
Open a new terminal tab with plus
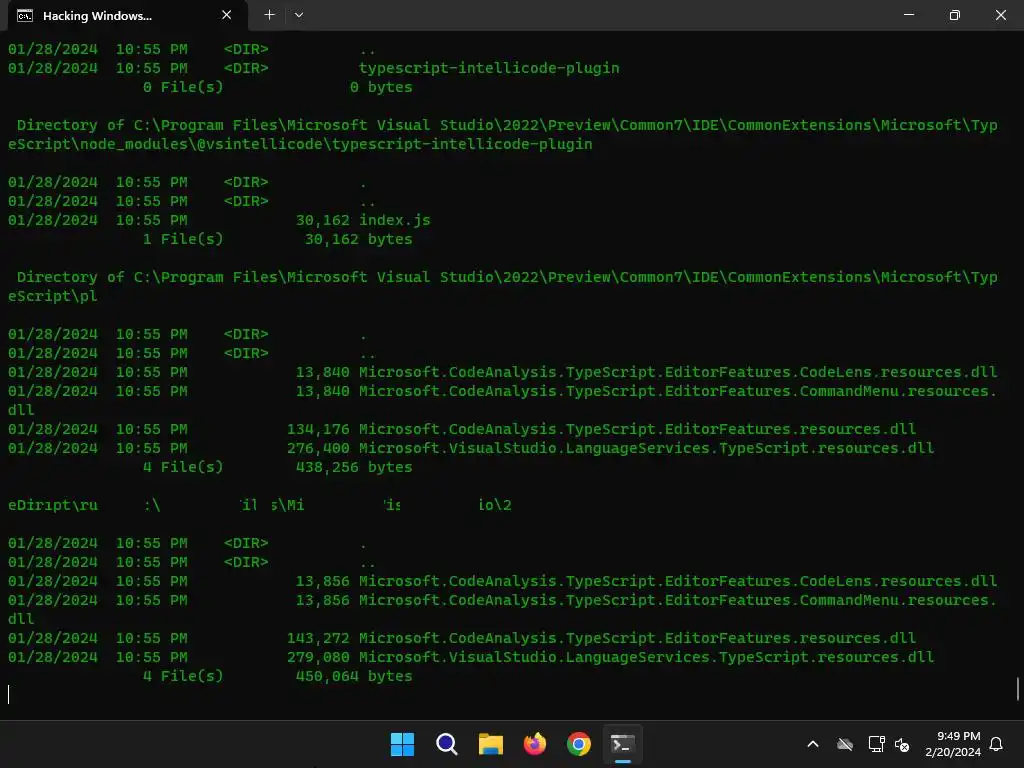click(x=269, y=15)
